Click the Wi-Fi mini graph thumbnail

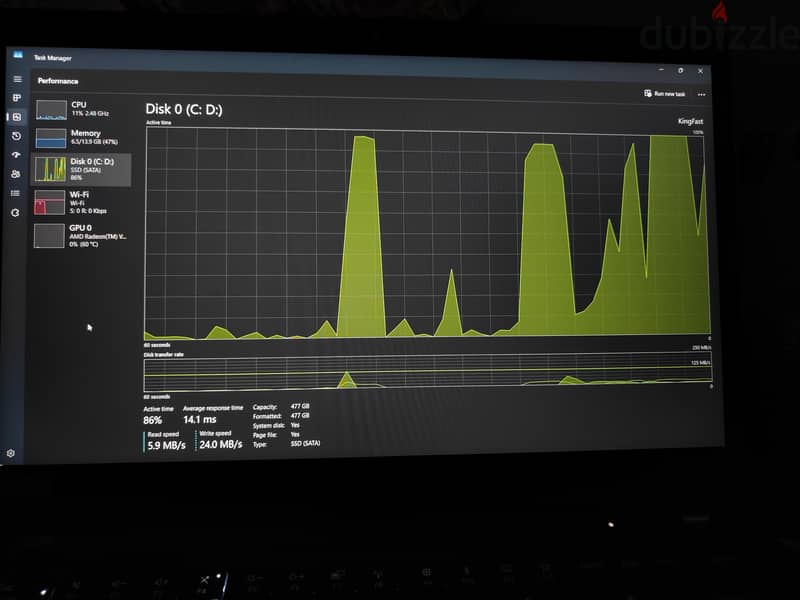[49, 202]
